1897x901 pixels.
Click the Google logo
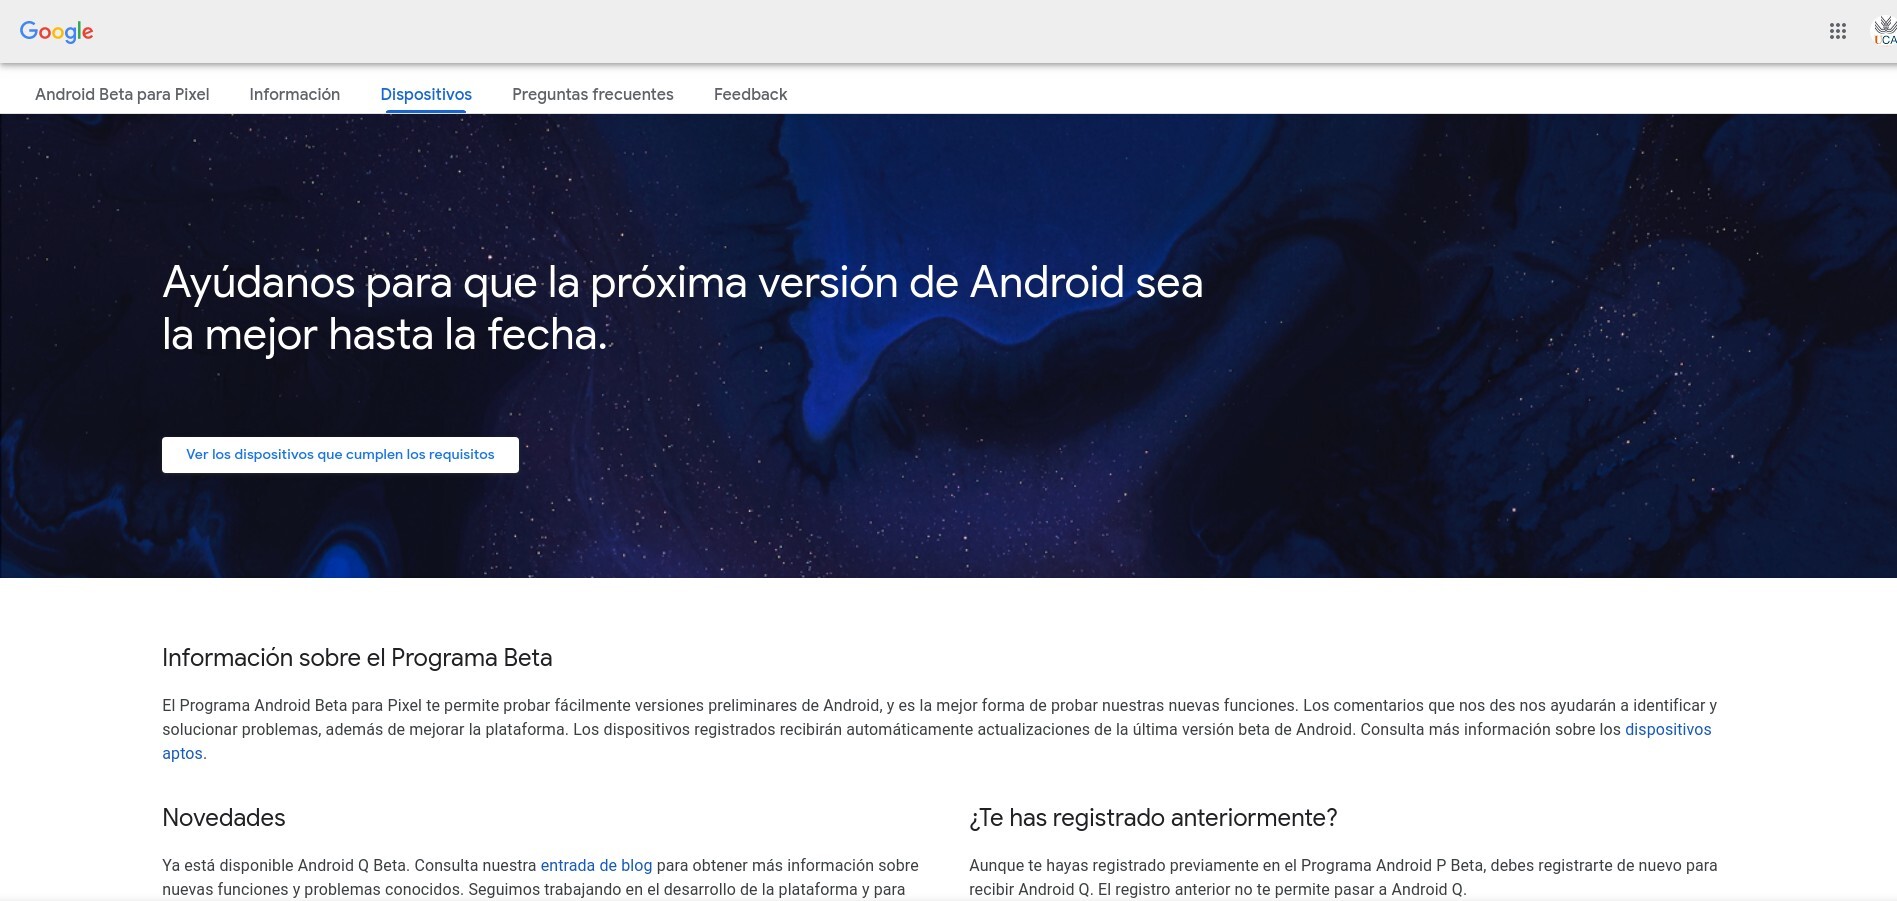(x=57, y=32)
